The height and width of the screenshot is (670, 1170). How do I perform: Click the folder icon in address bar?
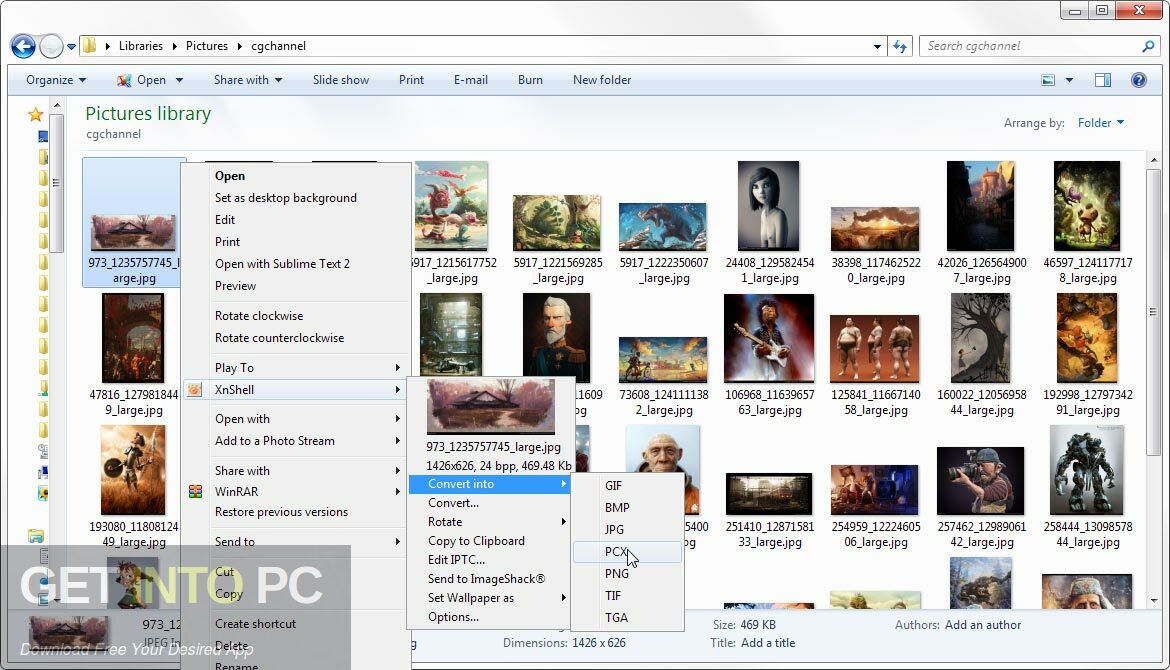tap(90, 46)
